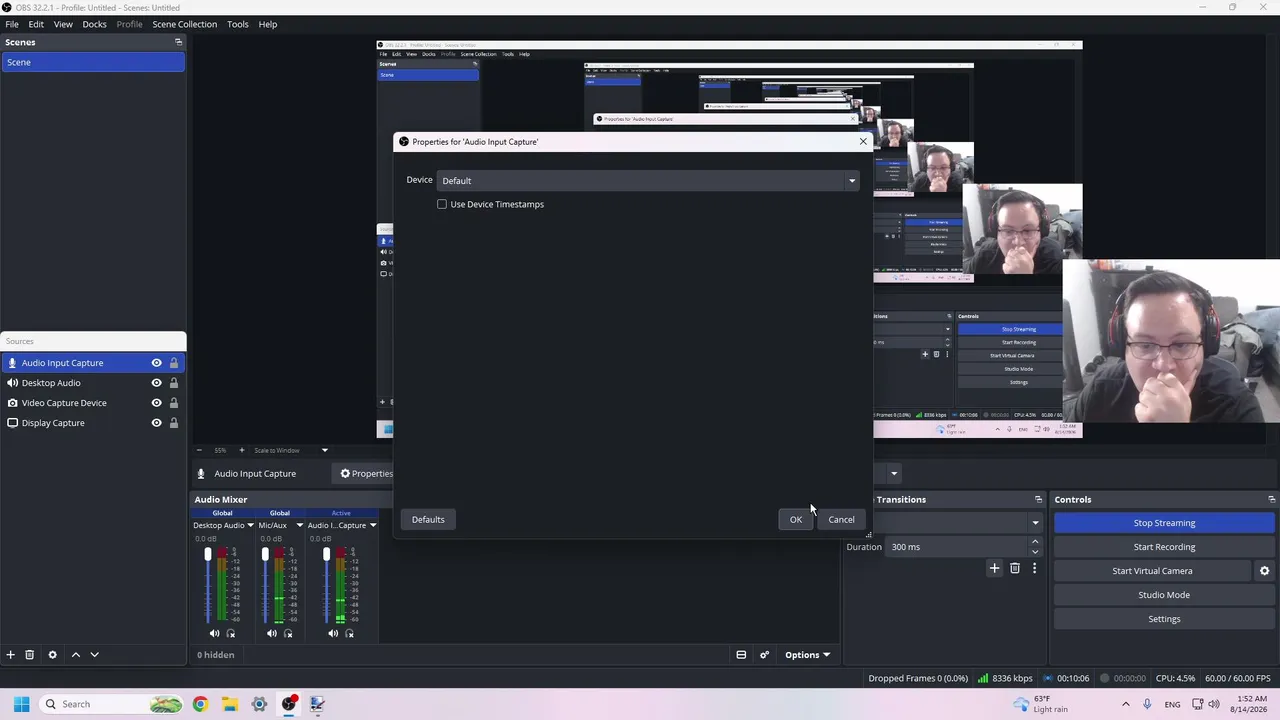Decrease transition duration with down arrow
The image size is (1280, 720).
click(1035, 551)
